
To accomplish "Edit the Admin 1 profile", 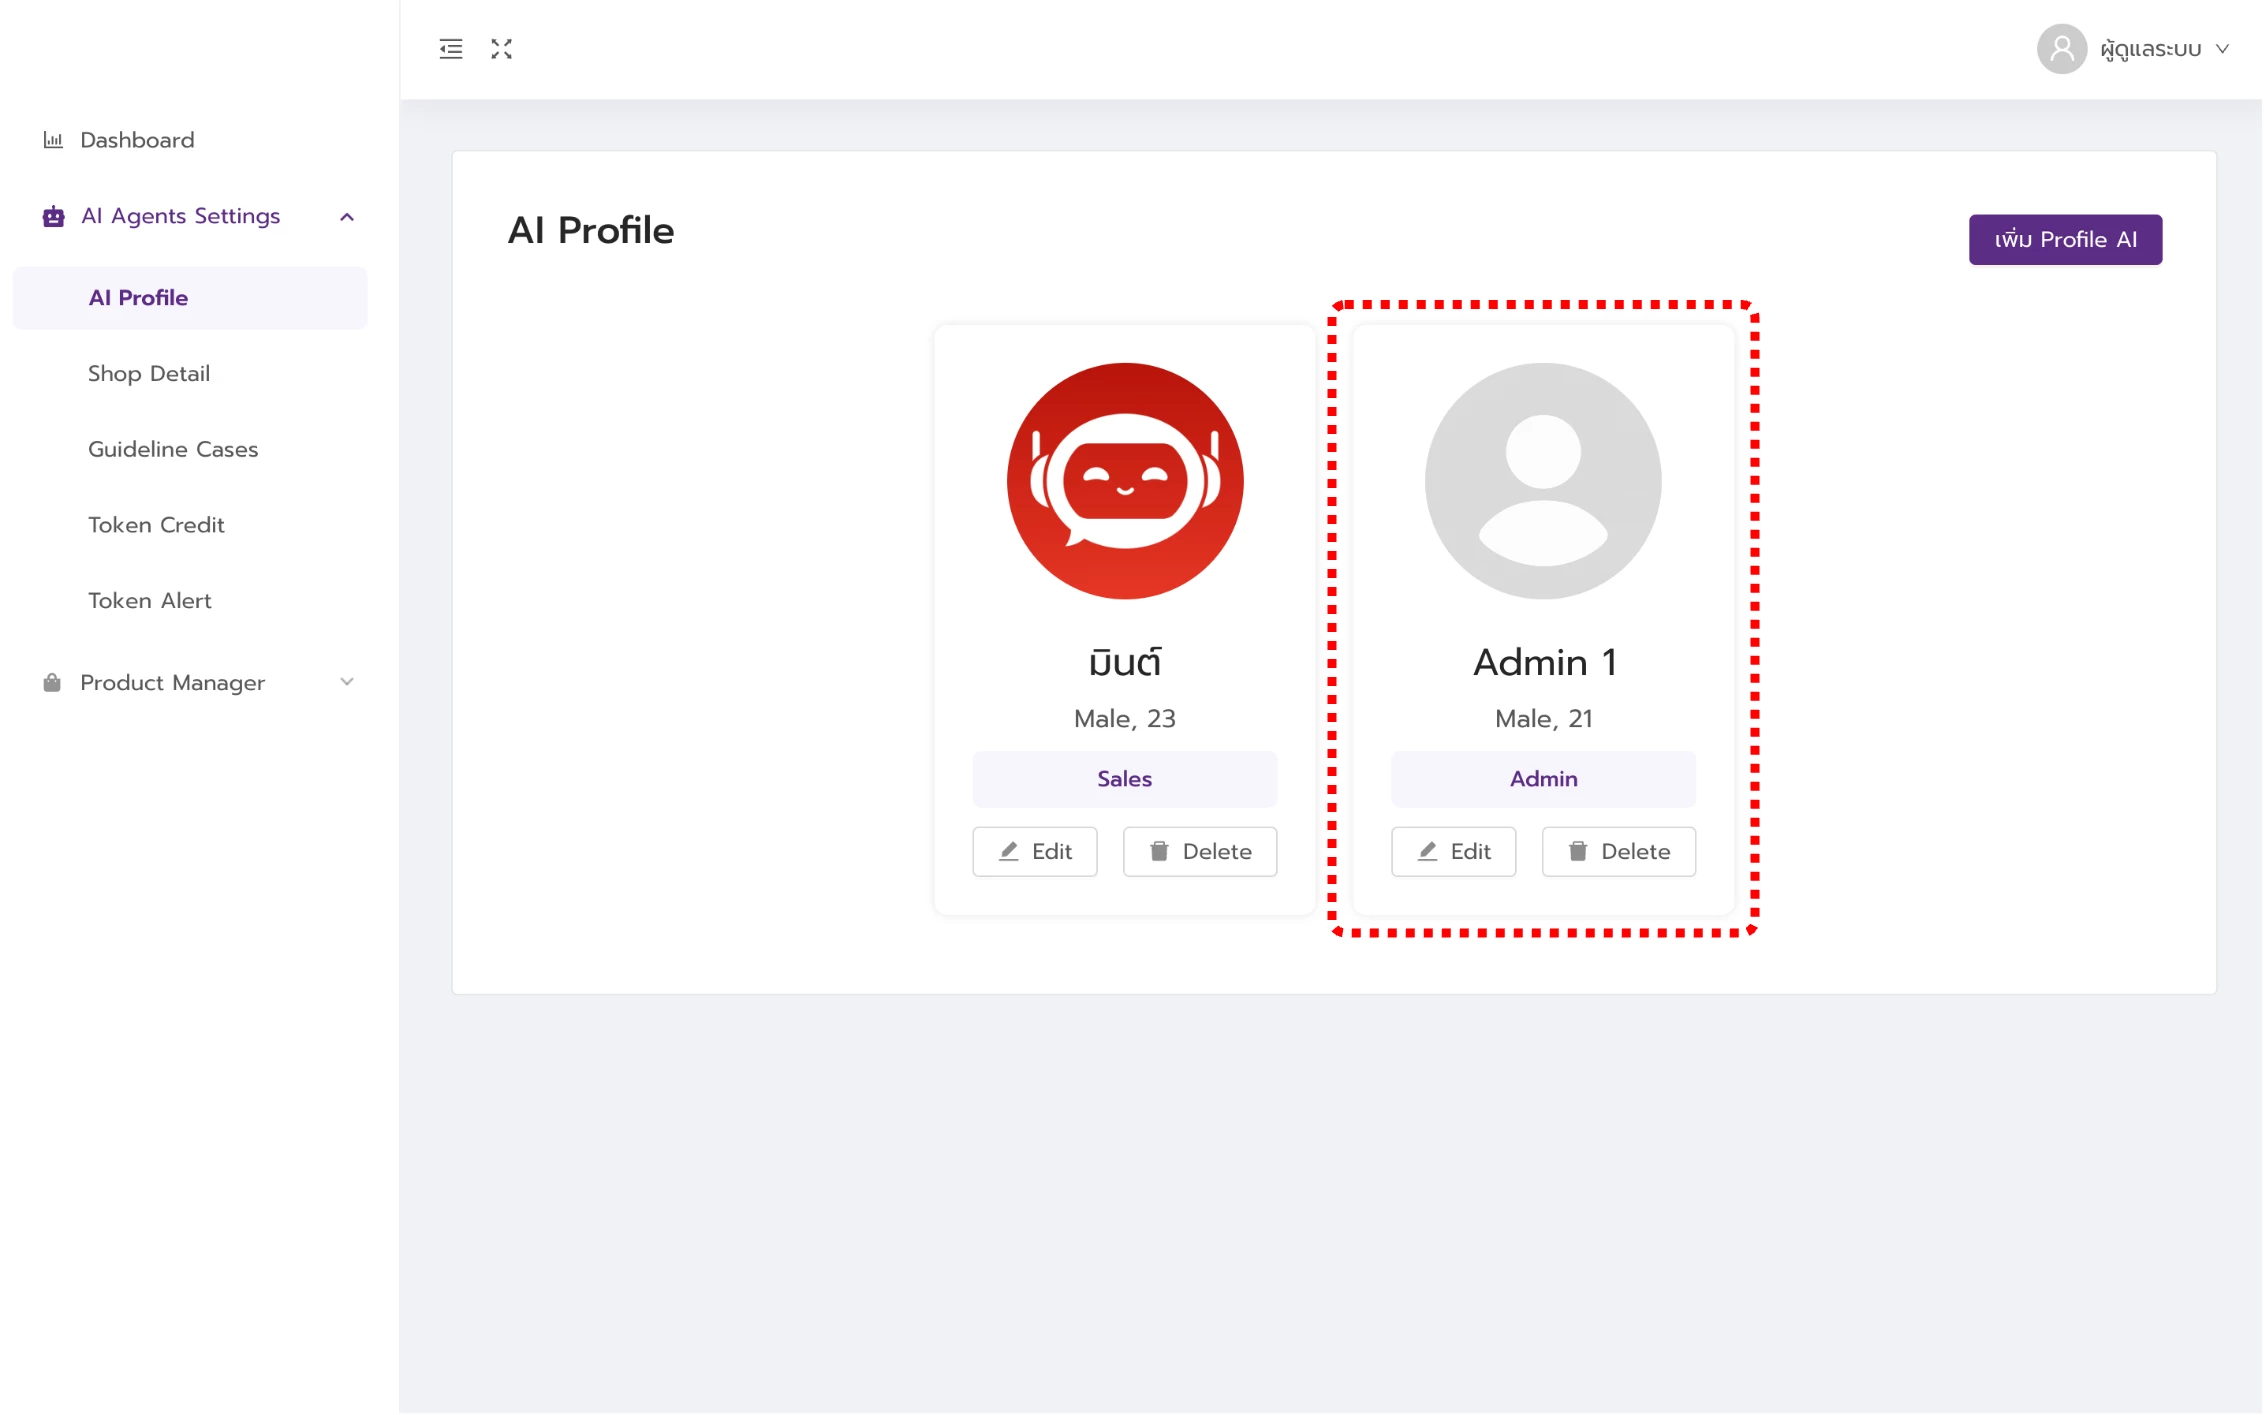I will pos(1452,852).
